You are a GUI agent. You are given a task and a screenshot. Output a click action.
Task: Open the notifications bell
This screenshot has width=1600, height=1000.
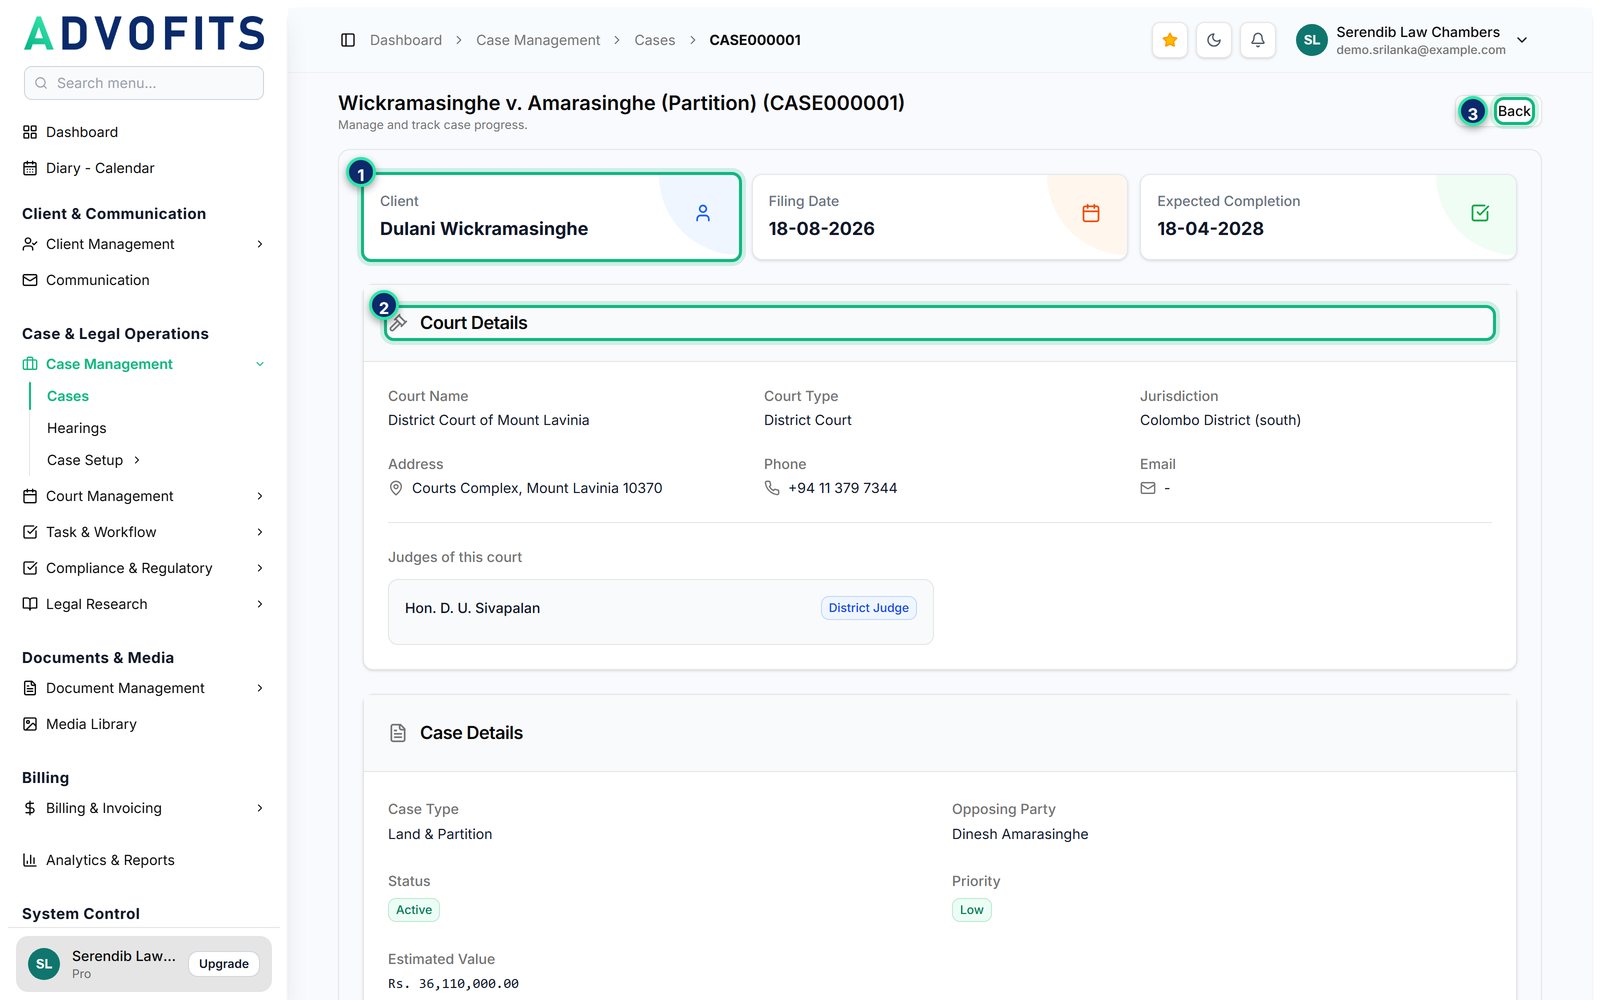coord(1258,40)
